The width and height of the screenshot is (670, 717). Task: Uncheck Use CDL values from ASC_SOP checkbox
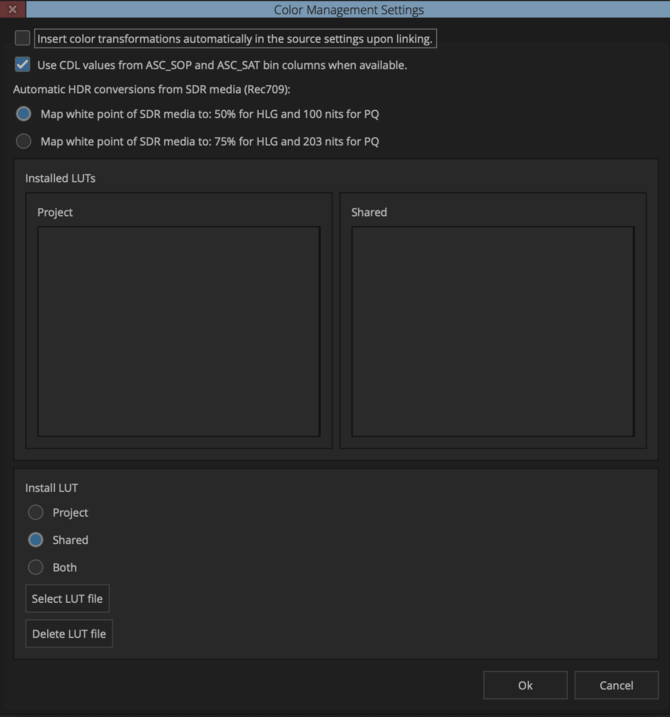click(22, 64)
